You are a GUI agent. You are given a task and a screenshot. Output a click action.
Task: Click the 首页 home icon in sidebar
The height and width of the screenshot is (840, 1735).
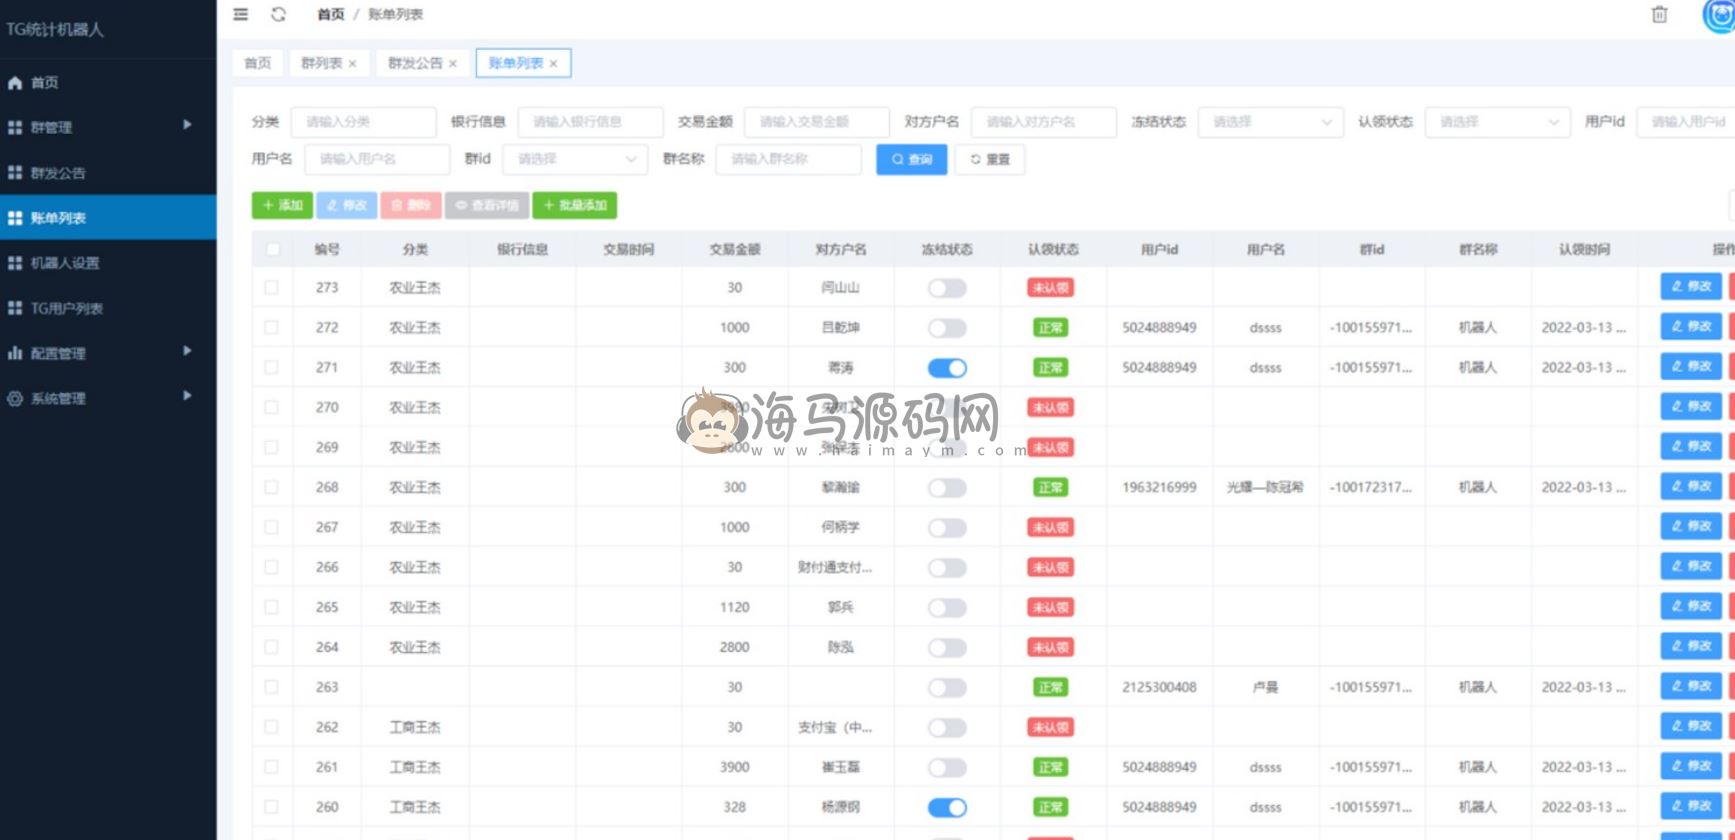tap(15, 83)
